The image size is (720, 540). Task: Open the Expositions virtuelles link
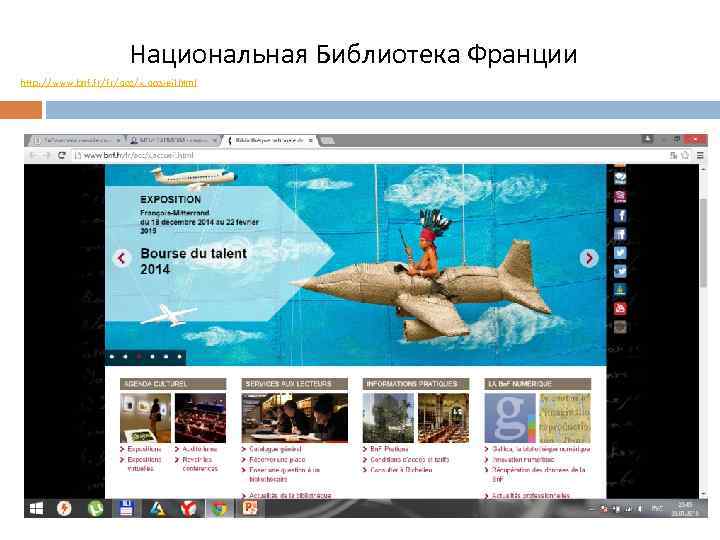pos(144,464)
